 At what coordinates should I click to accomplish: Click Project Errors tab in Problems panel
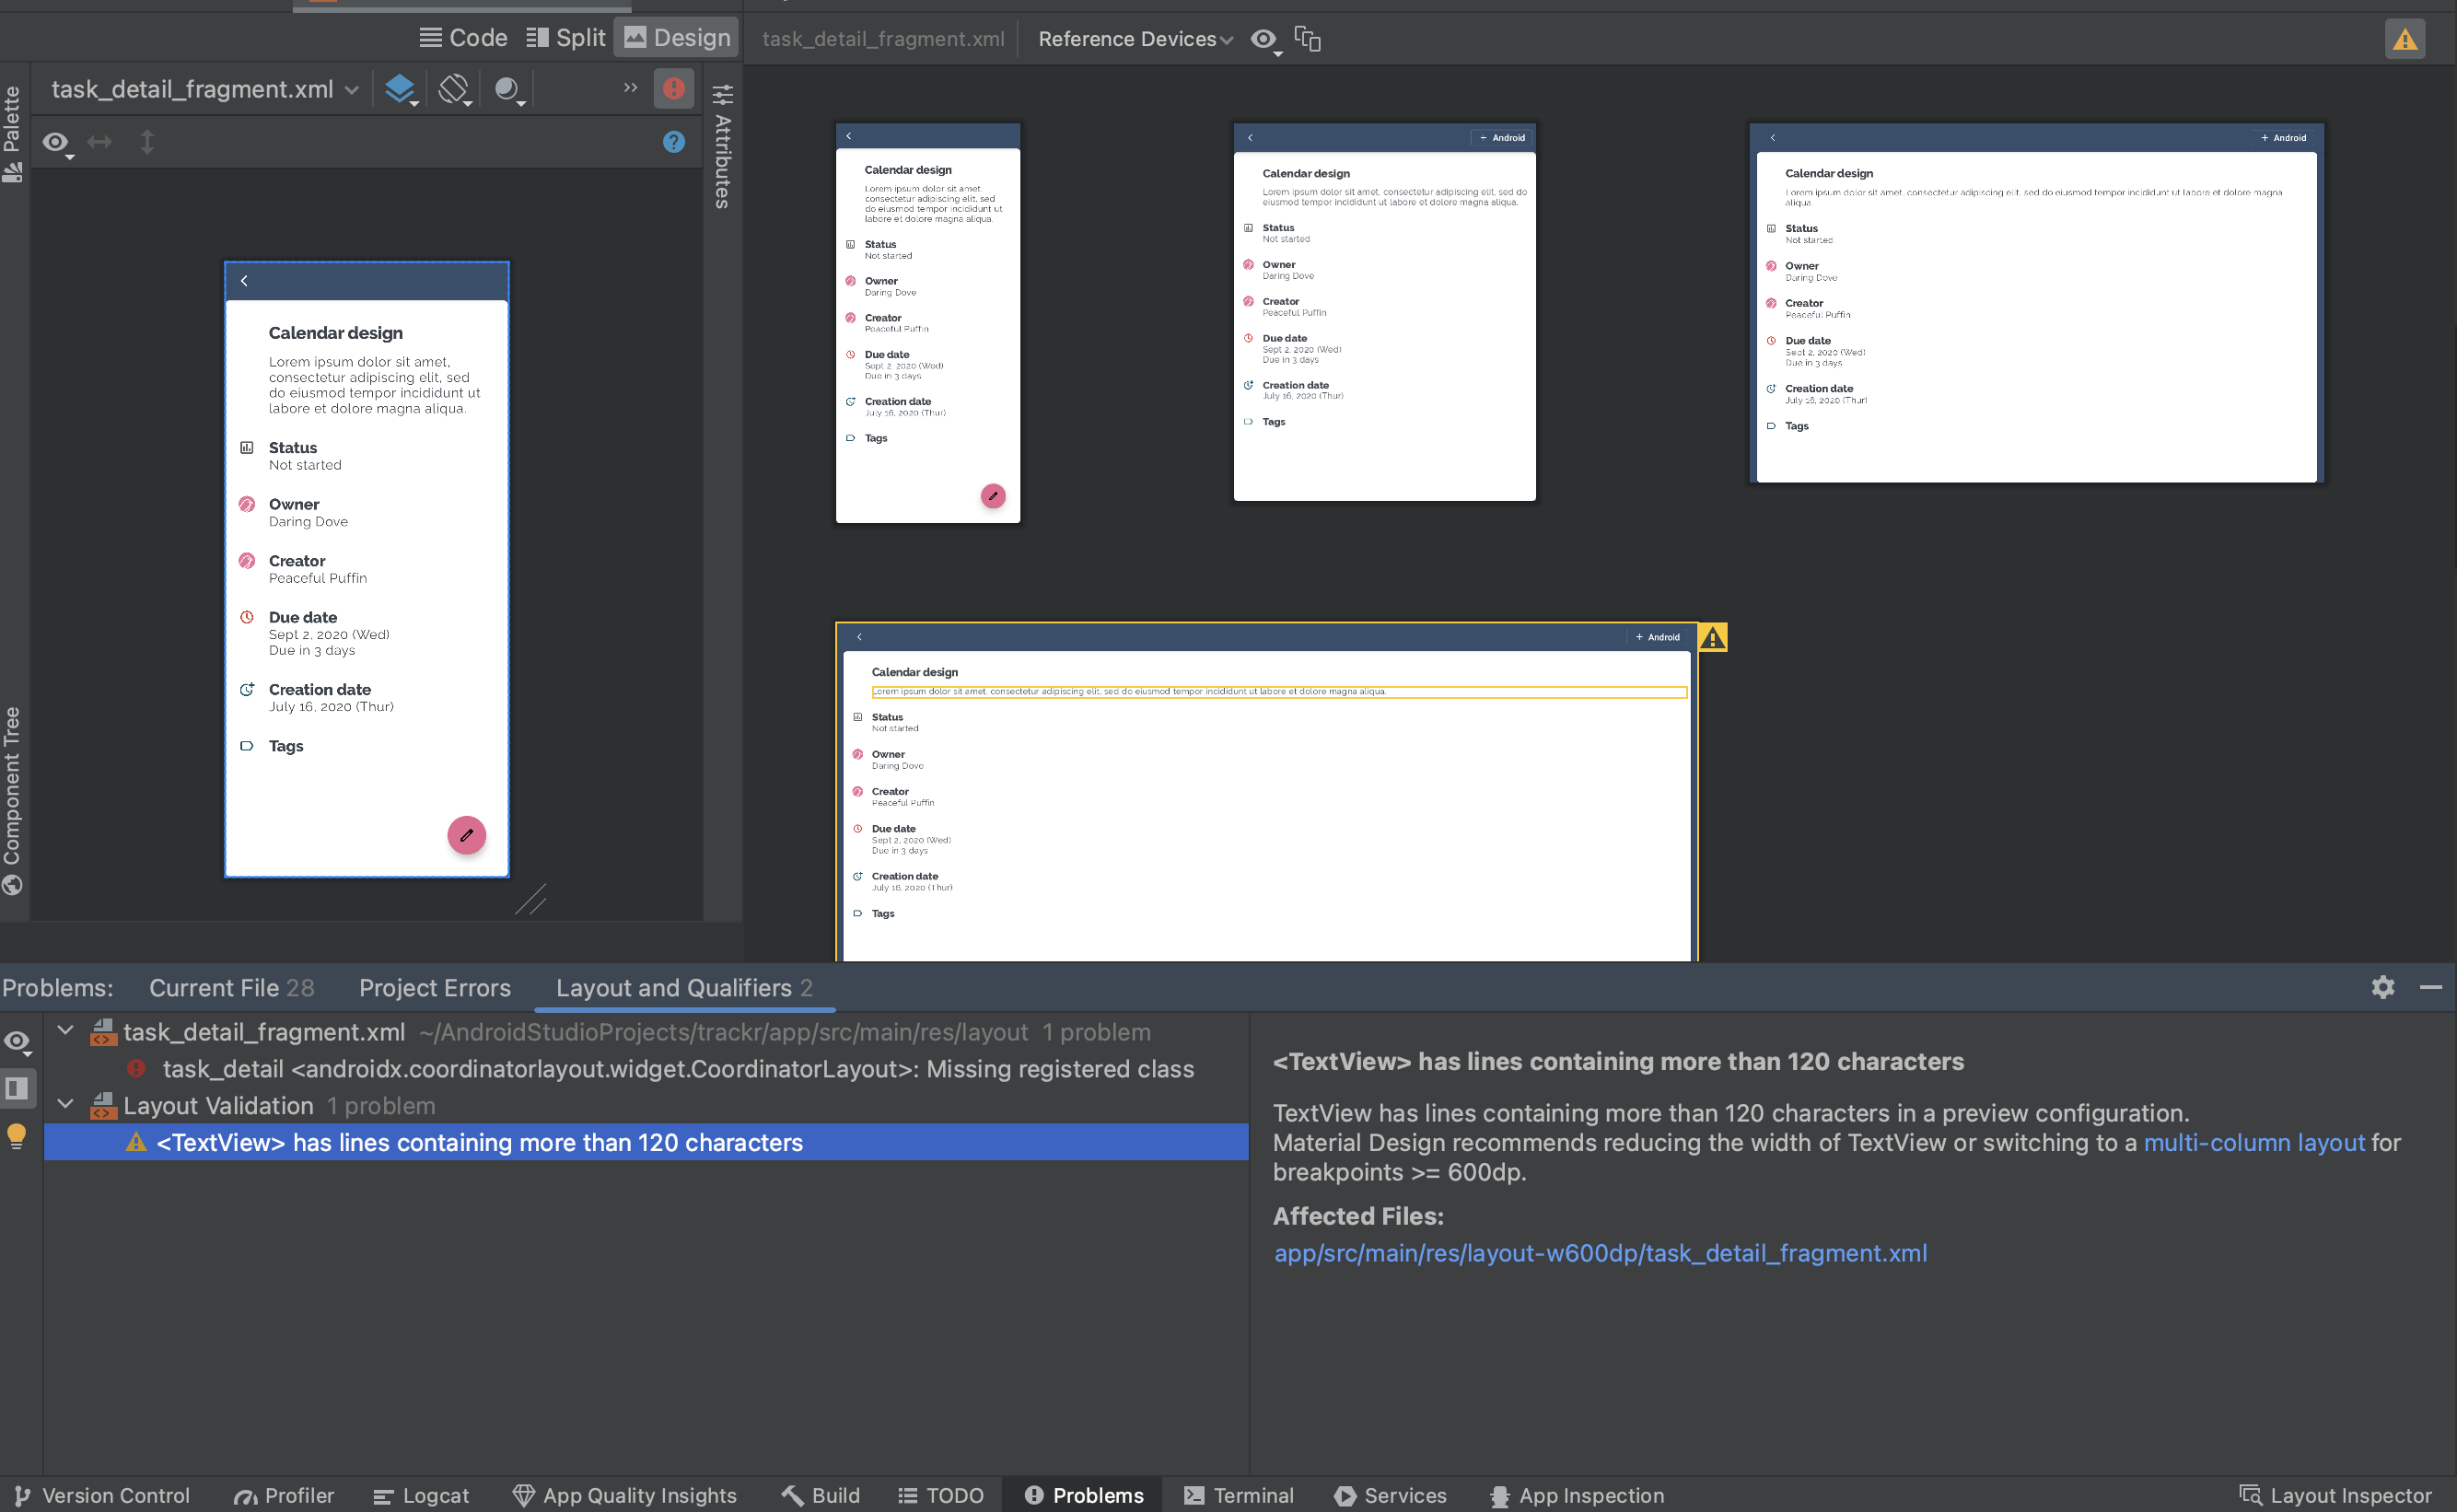[434, 986]
